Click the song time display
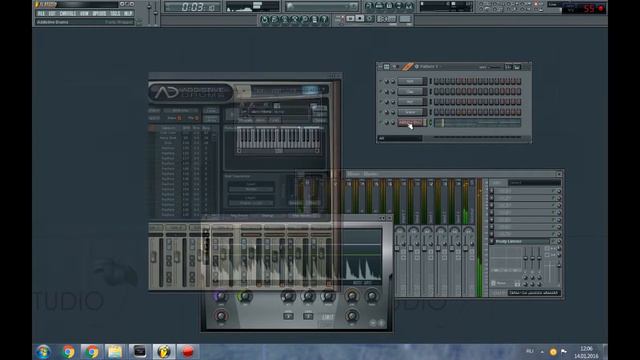 [193, 7]
